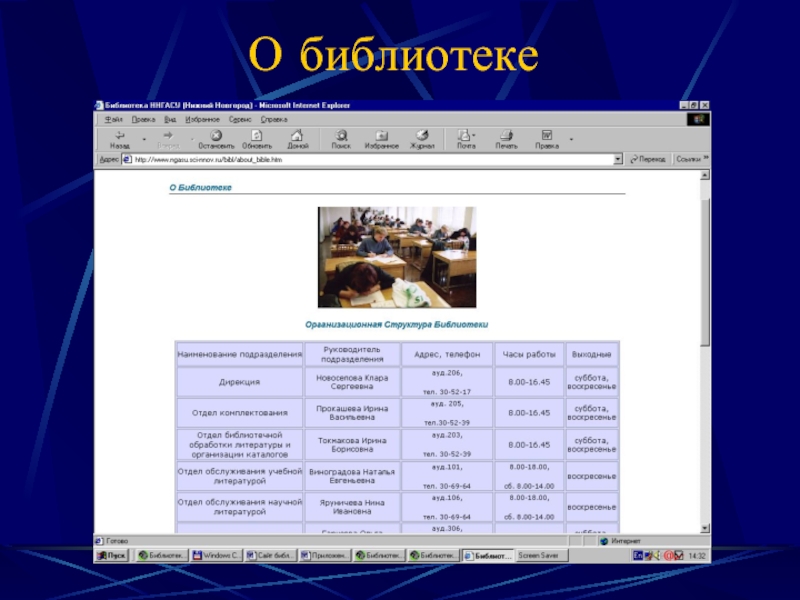The width and height of the screenshot is (800, 600).
Task: Expand the address bar dropdown list
Action: [618, 159]
